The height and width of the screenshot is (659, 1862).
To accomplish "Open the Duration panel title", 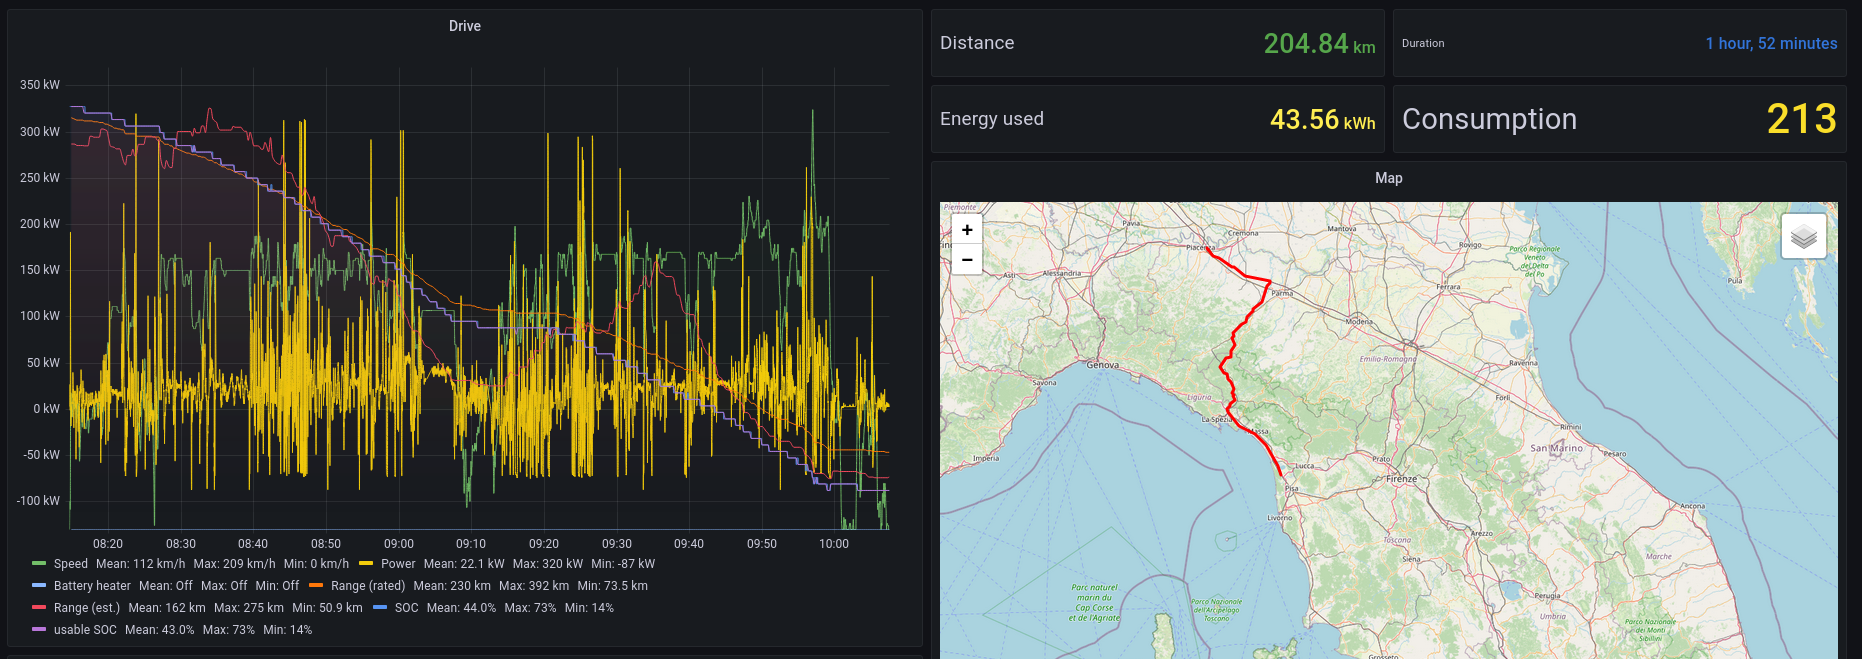I will coord(1423,43).
